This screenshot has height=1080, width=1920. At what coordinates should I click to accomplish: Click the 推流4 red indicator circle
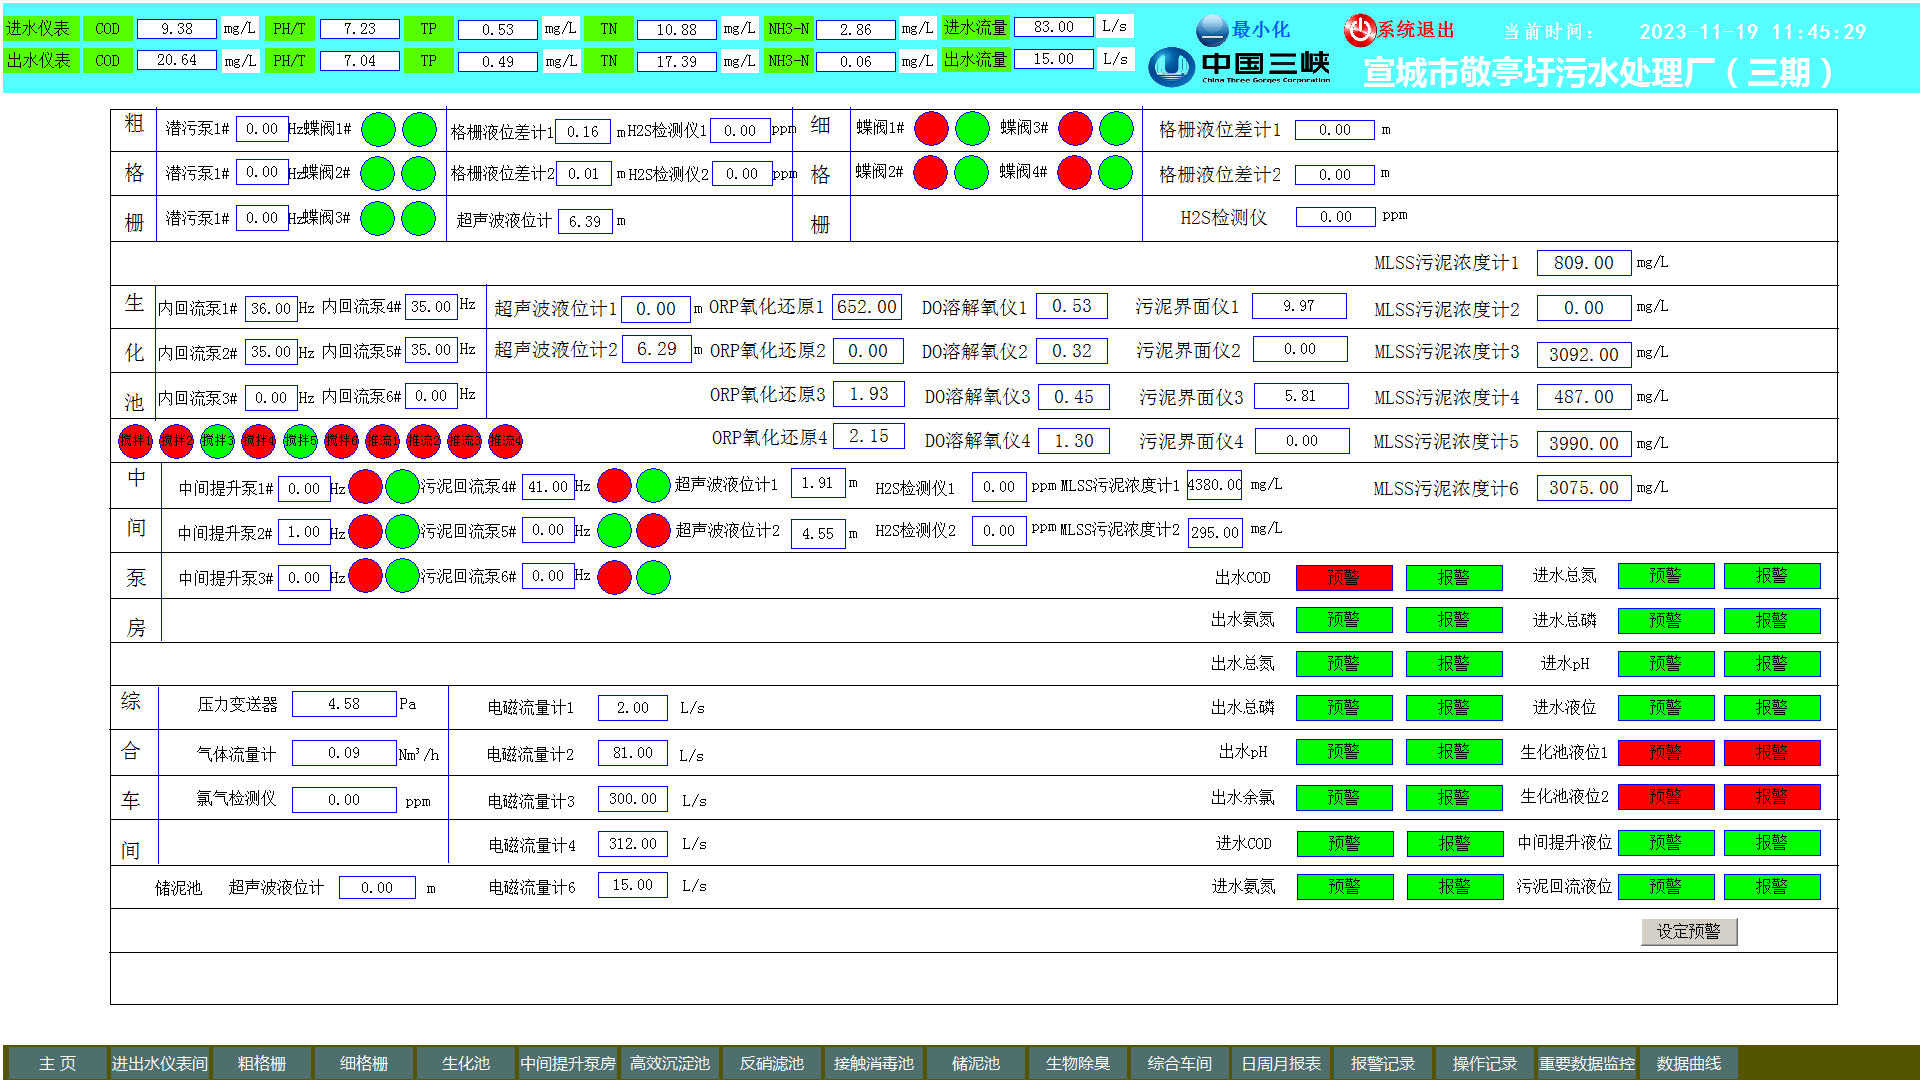pyautogui.click(x=505, y=441)
